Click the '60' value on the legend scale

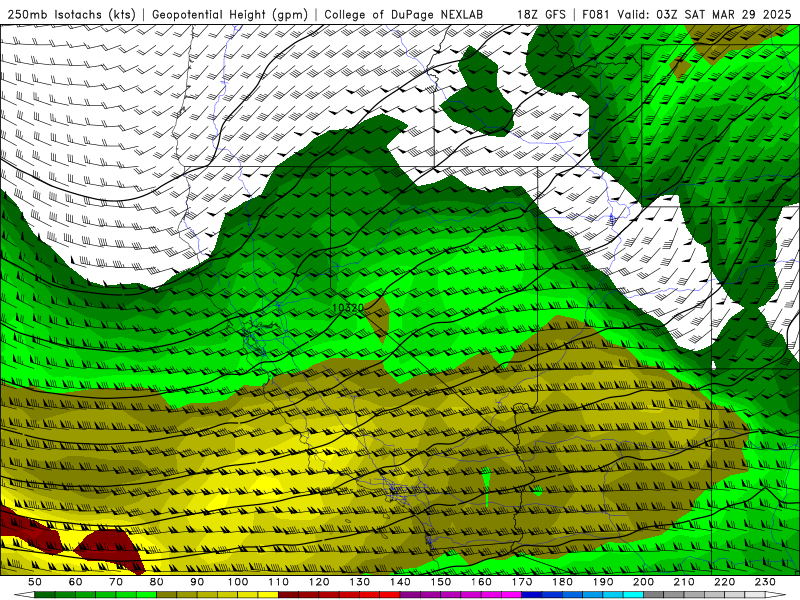(x=76, y=582)
